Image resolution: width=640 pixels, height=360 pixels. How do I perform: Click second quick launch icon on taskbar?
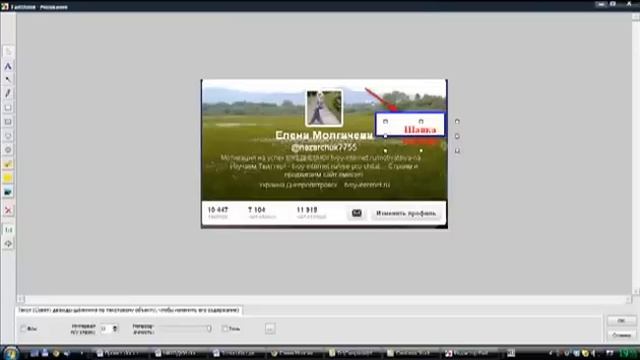(45, 353)
